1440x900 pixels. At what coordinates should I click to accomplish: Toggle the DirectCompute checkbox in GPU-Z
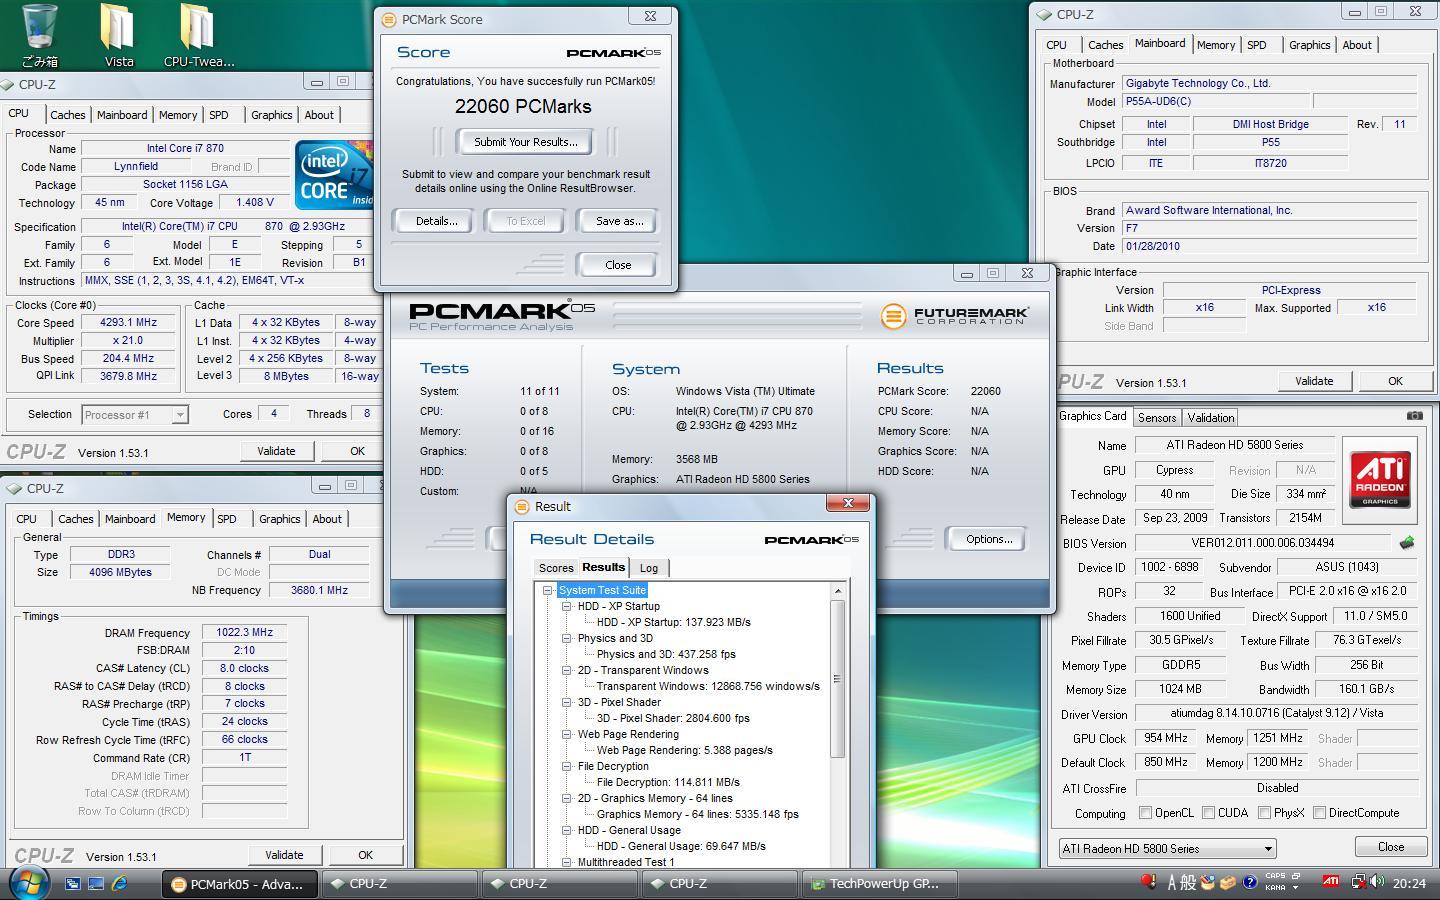tap(1319, 813)
